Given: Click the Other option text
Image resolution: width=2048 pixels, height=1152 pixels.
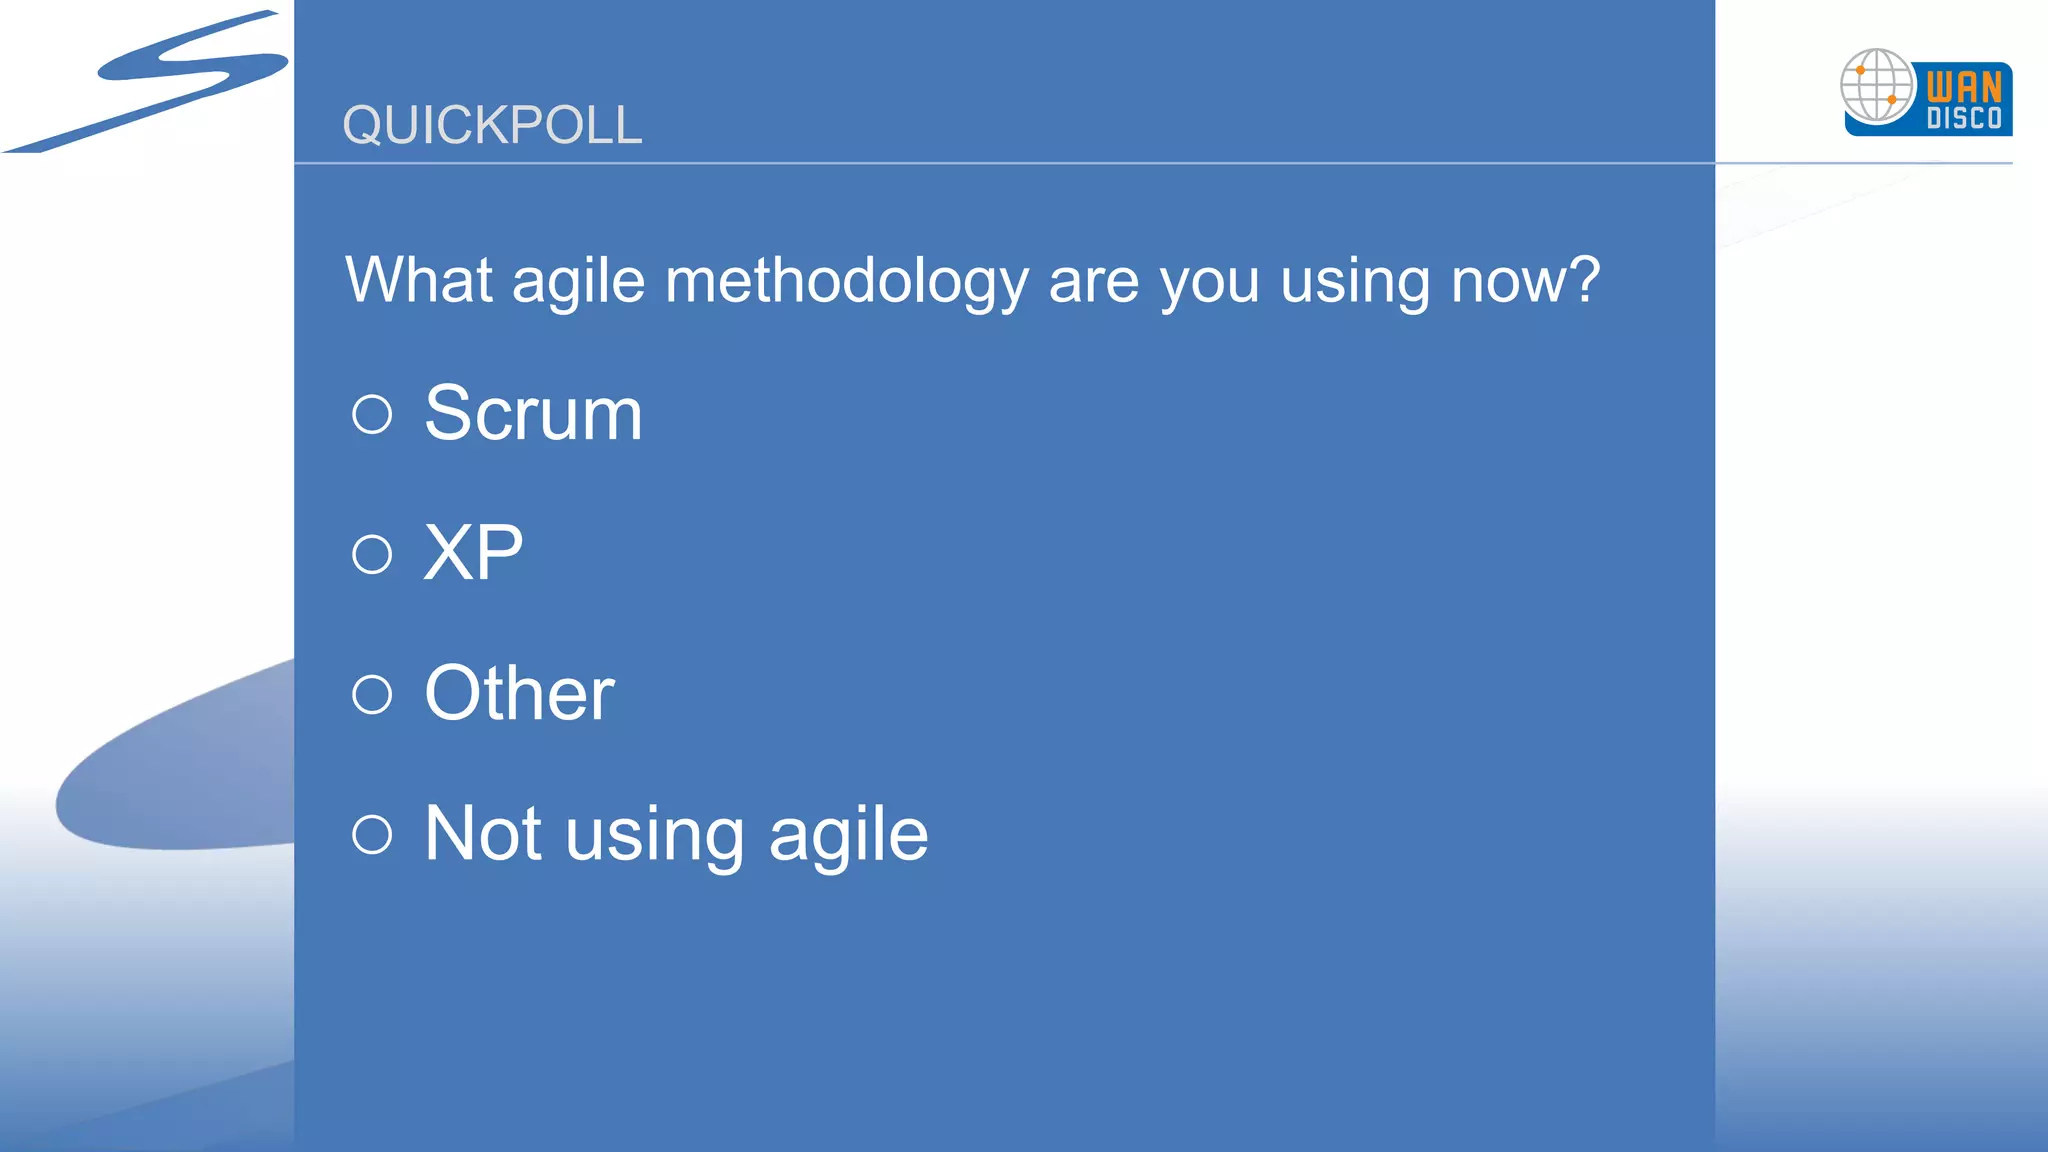Looking at the screenshot, I should pos(519,693).
